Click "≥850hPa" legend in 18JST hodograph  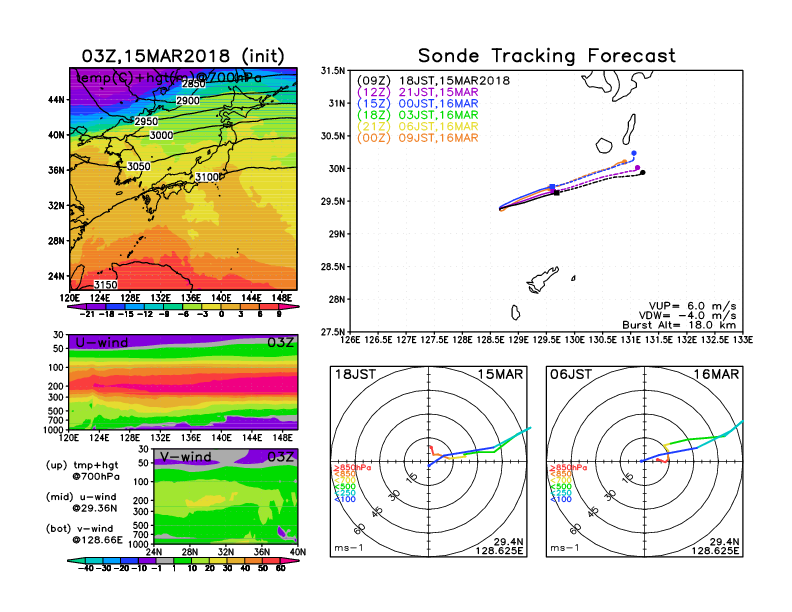[x=352, y=468]
